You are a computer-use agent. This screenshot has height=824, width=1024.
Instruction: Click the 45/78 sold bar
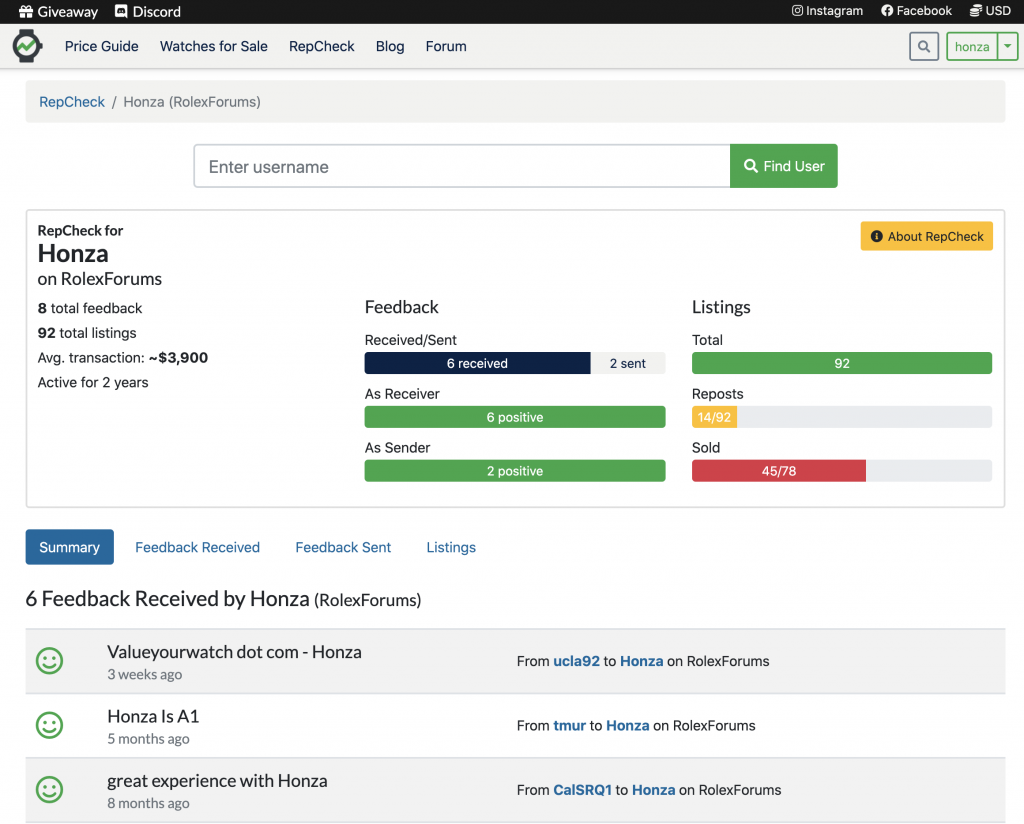pos(779,471)
